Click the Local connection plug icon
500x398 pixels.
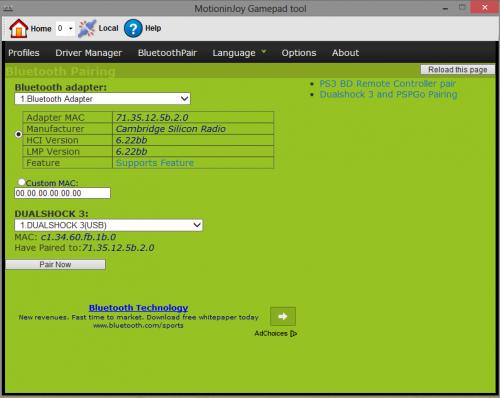point(87,28)
